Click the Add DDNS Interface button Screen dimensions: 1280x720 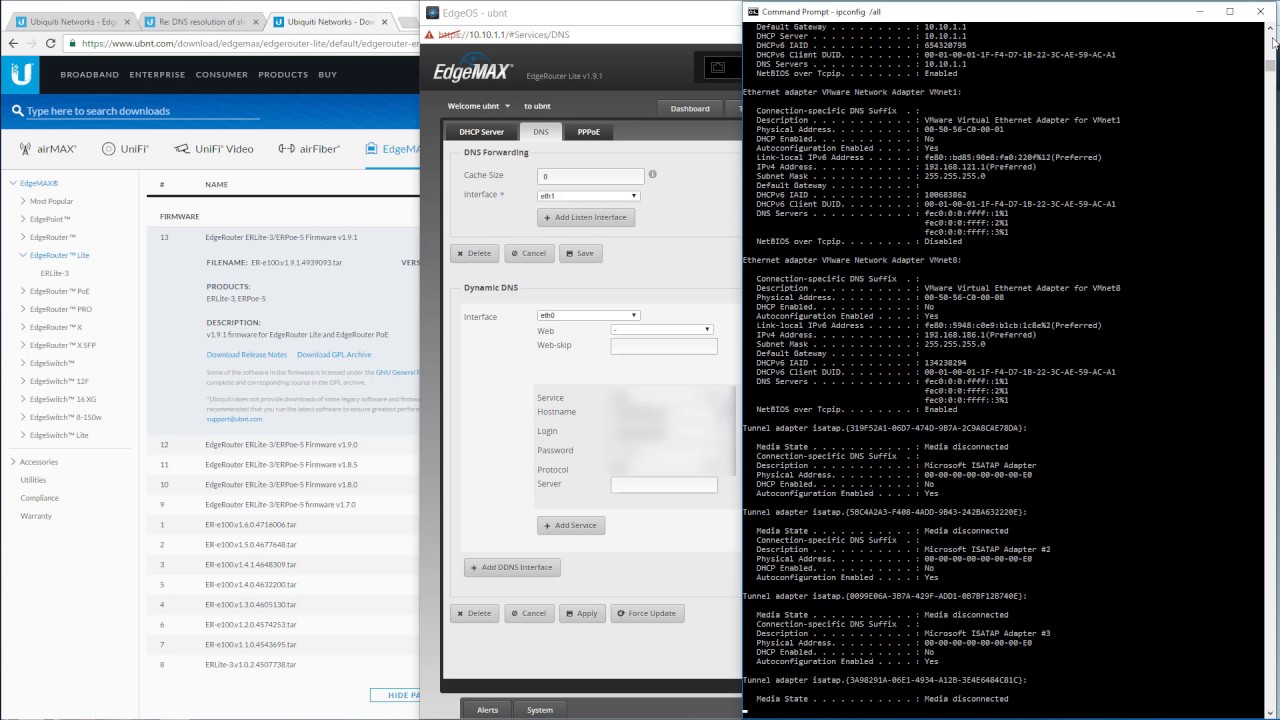click(x=512, y=567)
